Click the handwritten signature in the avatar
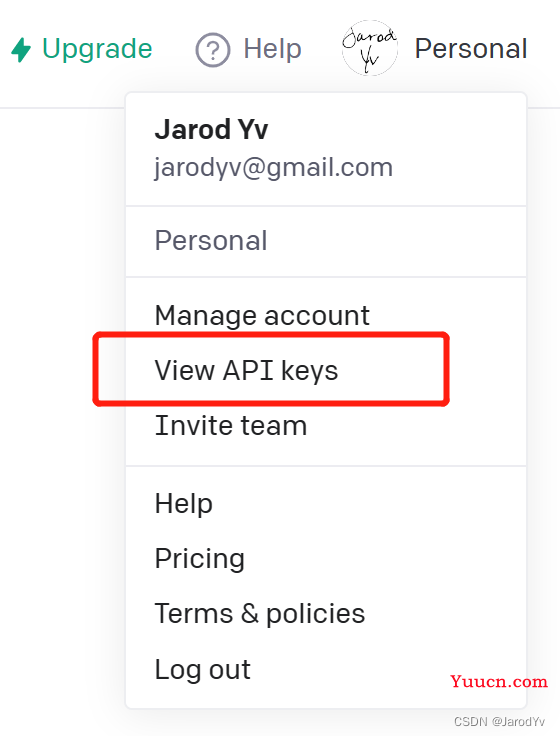Screen dimensions: 560x736 [369, 48]
